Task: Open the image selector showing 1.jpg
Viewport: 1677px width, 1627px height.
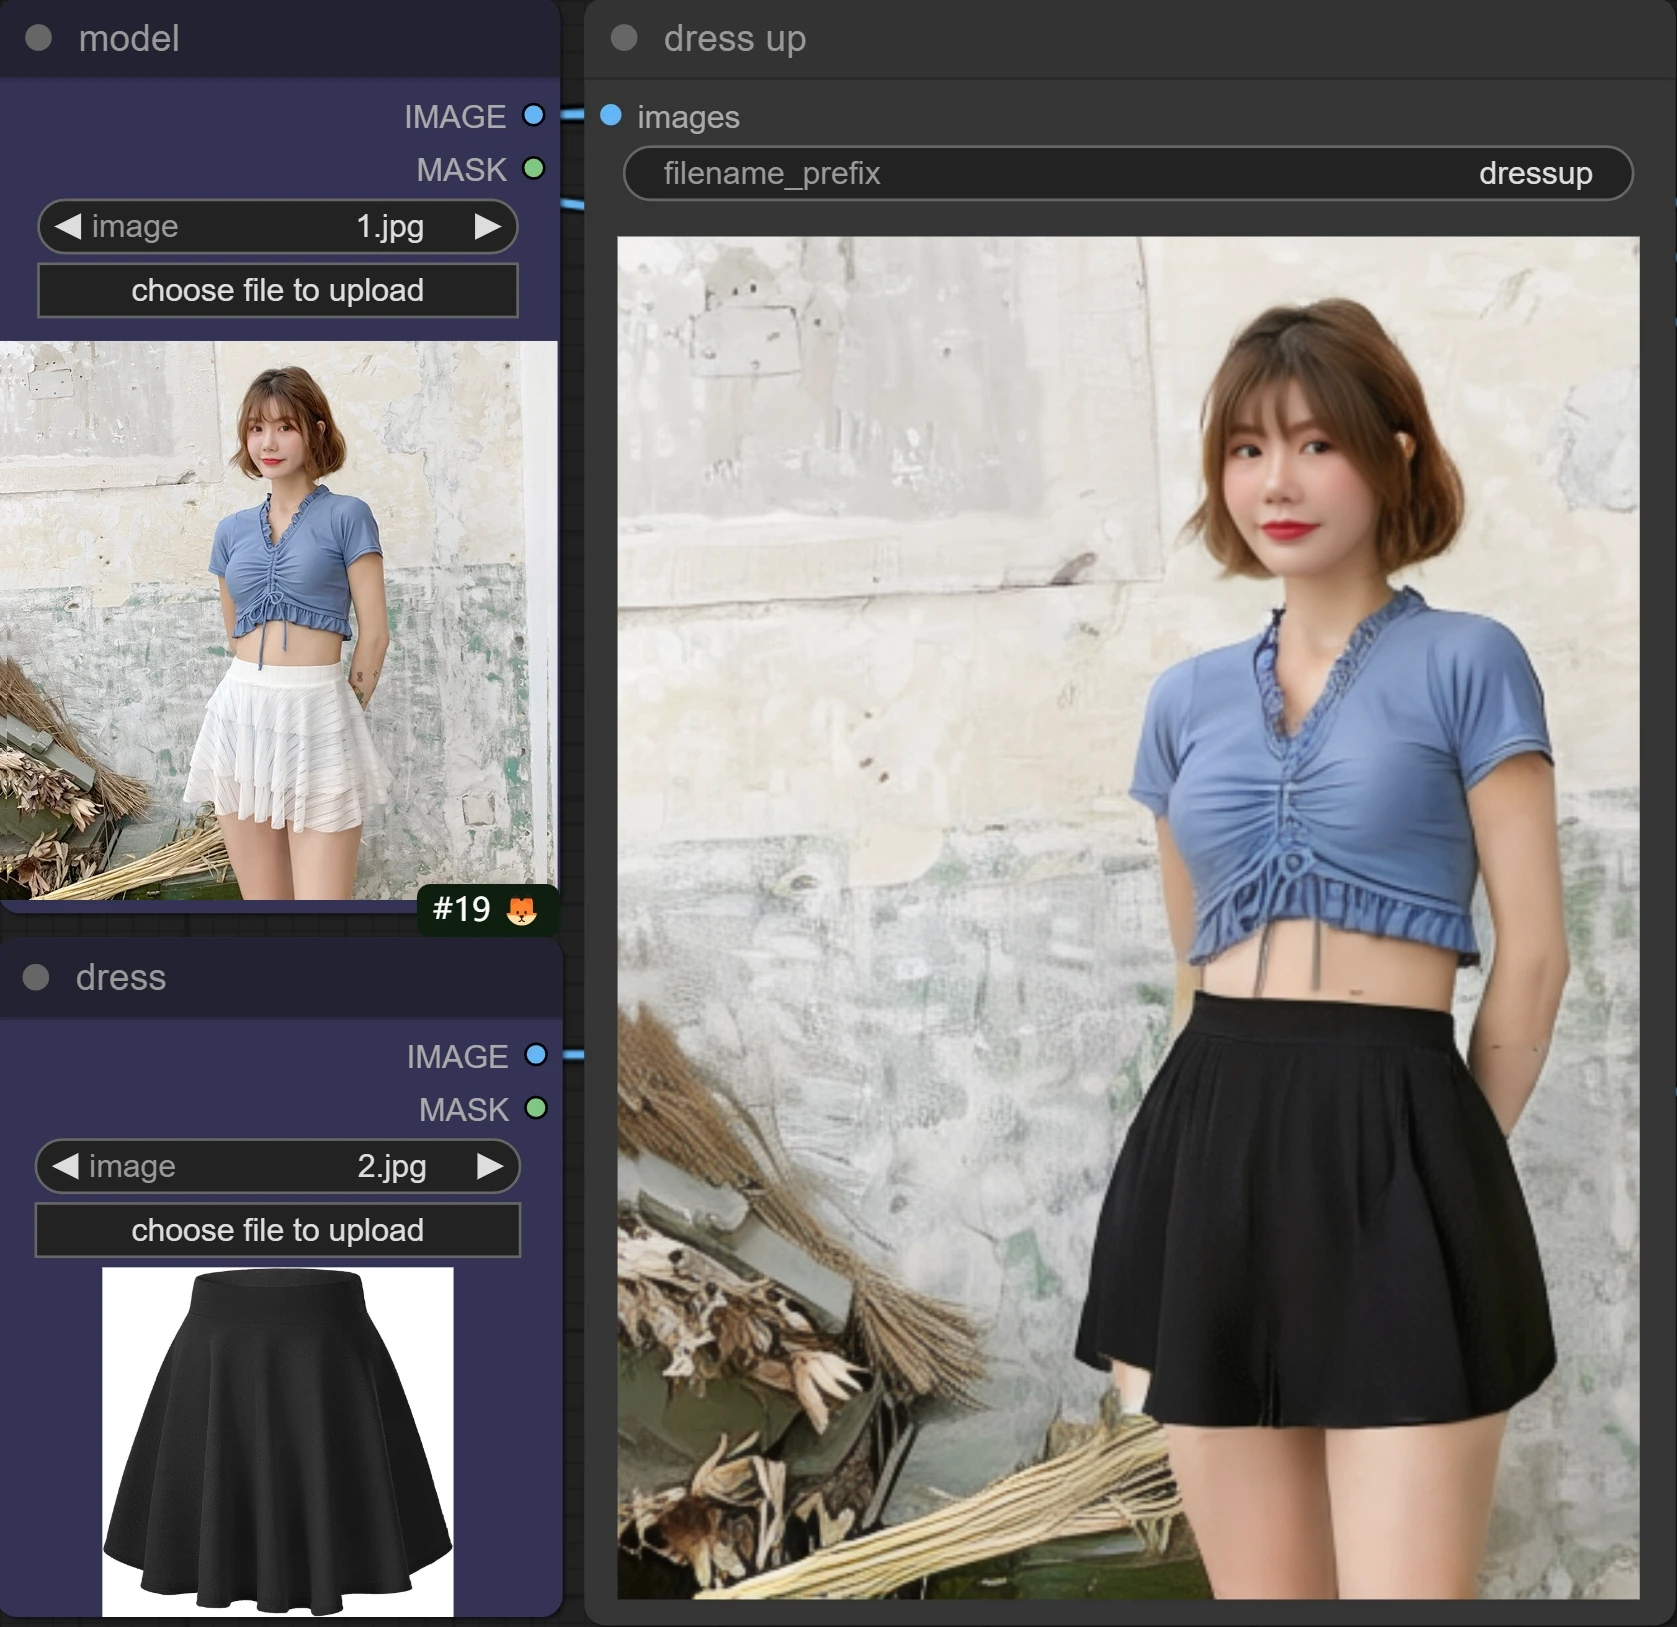Action: click(277, 226)
